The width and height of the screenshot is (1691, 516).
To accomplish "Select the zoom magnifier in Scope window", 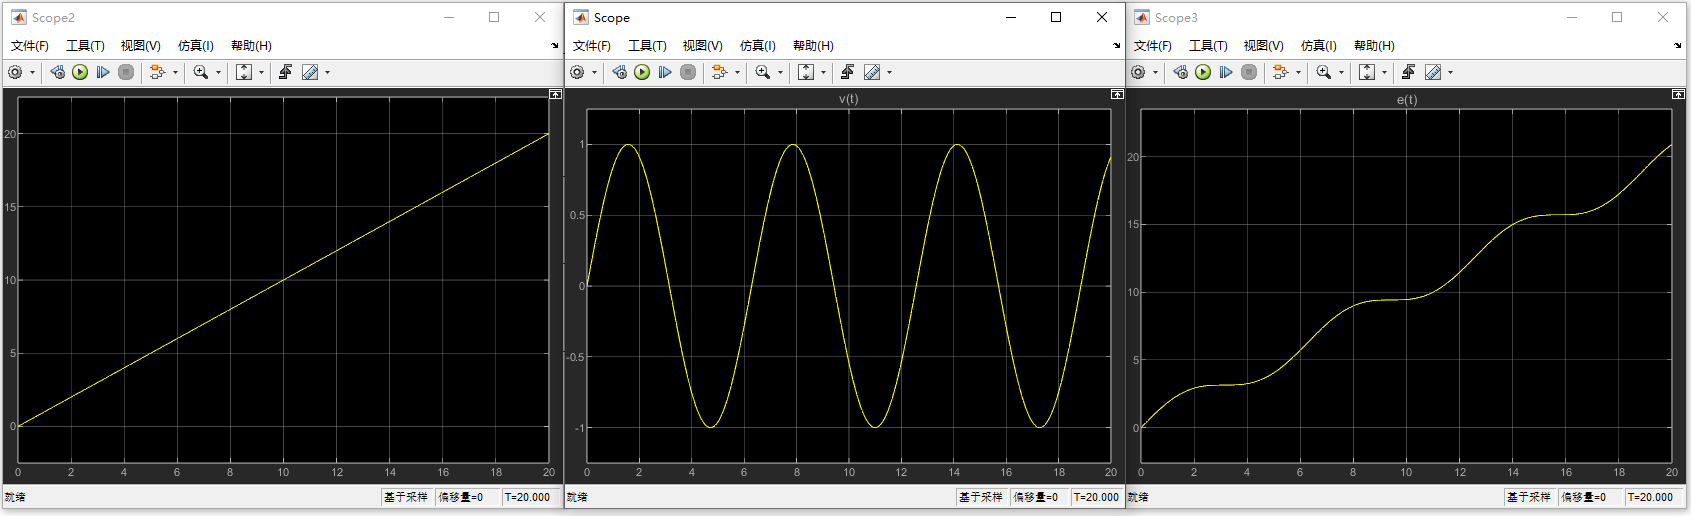I will point(762,72).
